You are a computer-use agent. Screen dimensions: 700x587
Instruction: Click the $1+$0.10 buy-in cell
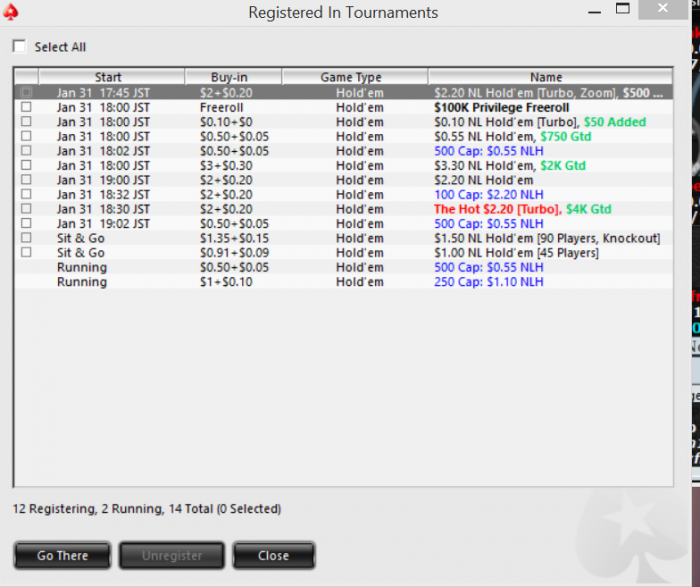226,282
